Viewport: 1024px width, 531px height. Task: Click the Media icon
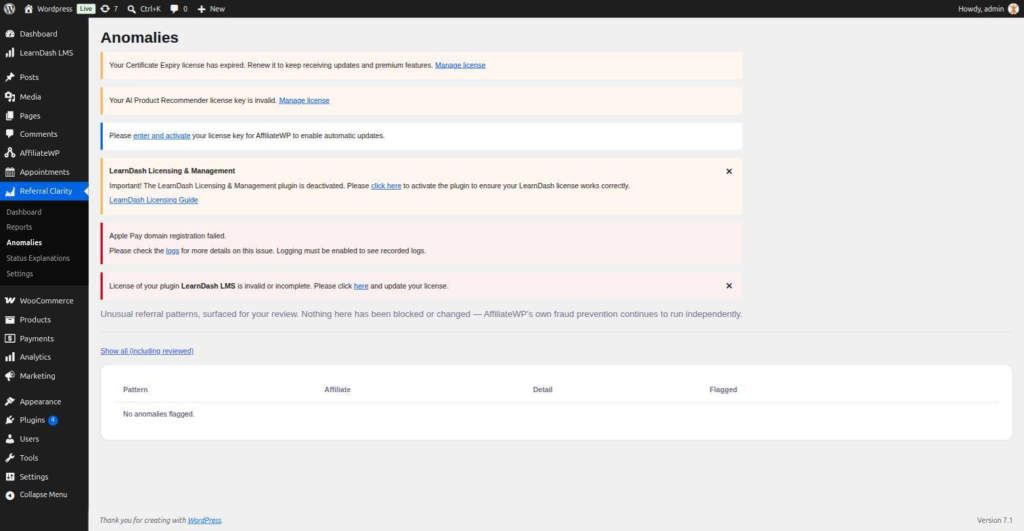point(10,97)
